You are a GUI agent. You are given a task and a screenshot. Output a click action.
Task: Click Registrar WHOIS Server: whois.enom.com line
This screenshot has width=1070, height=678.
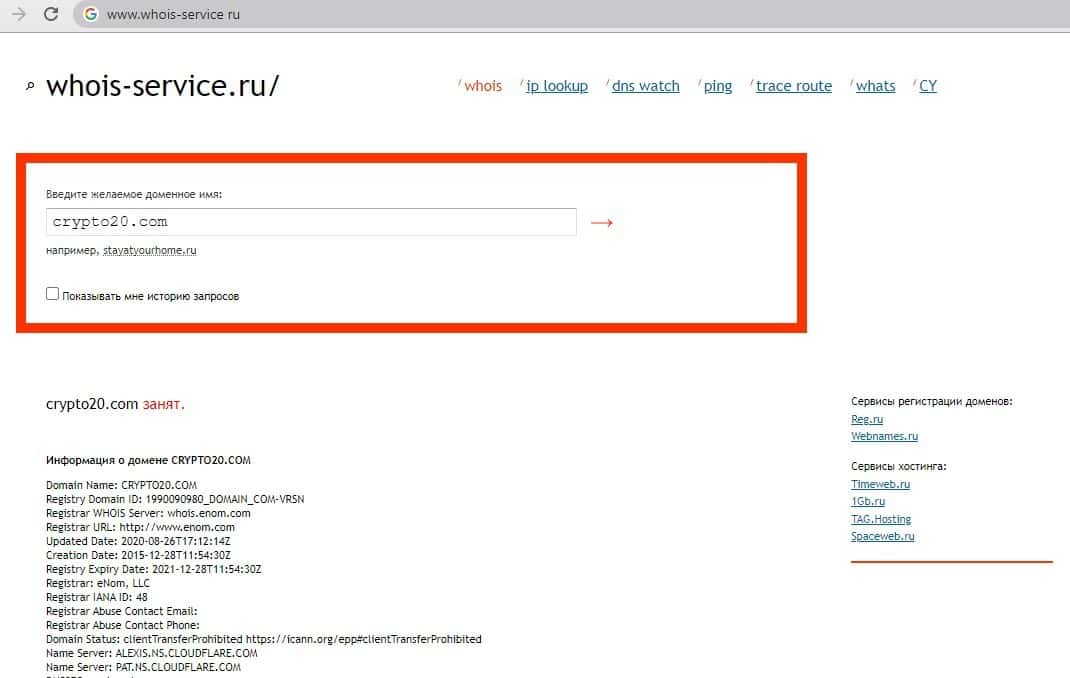click(148, 513)
